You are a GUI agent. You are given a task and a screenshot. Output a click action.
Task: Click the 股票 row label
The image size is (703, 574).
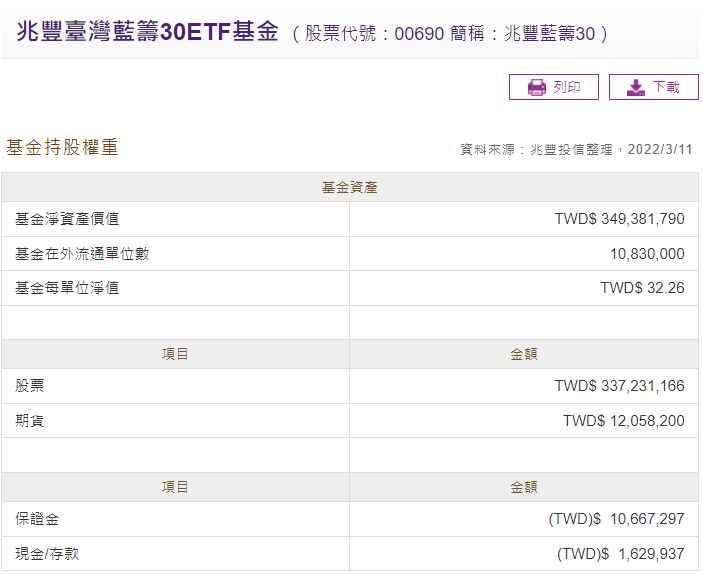point(30,386)
